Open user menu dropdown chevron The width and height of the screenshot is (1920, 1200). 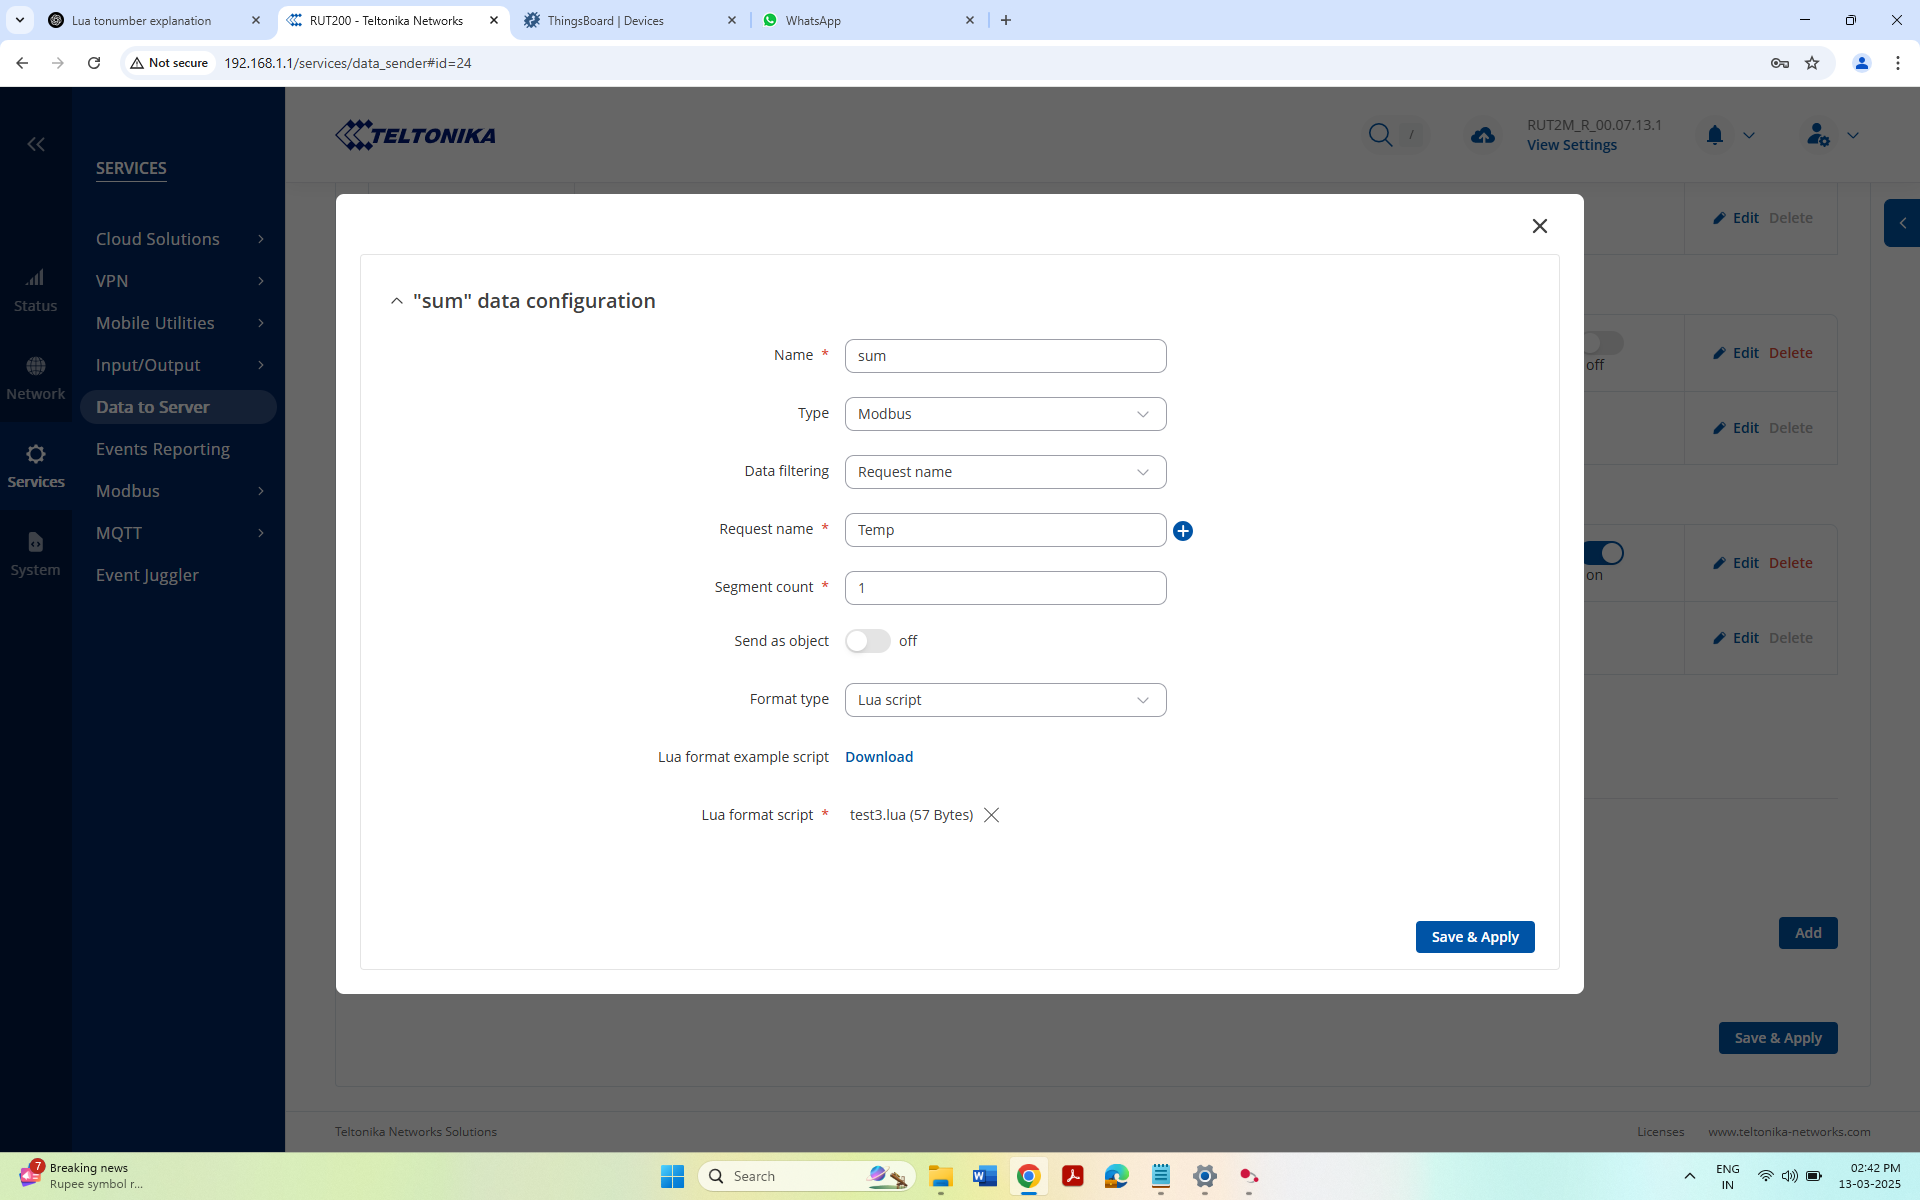1853,135
